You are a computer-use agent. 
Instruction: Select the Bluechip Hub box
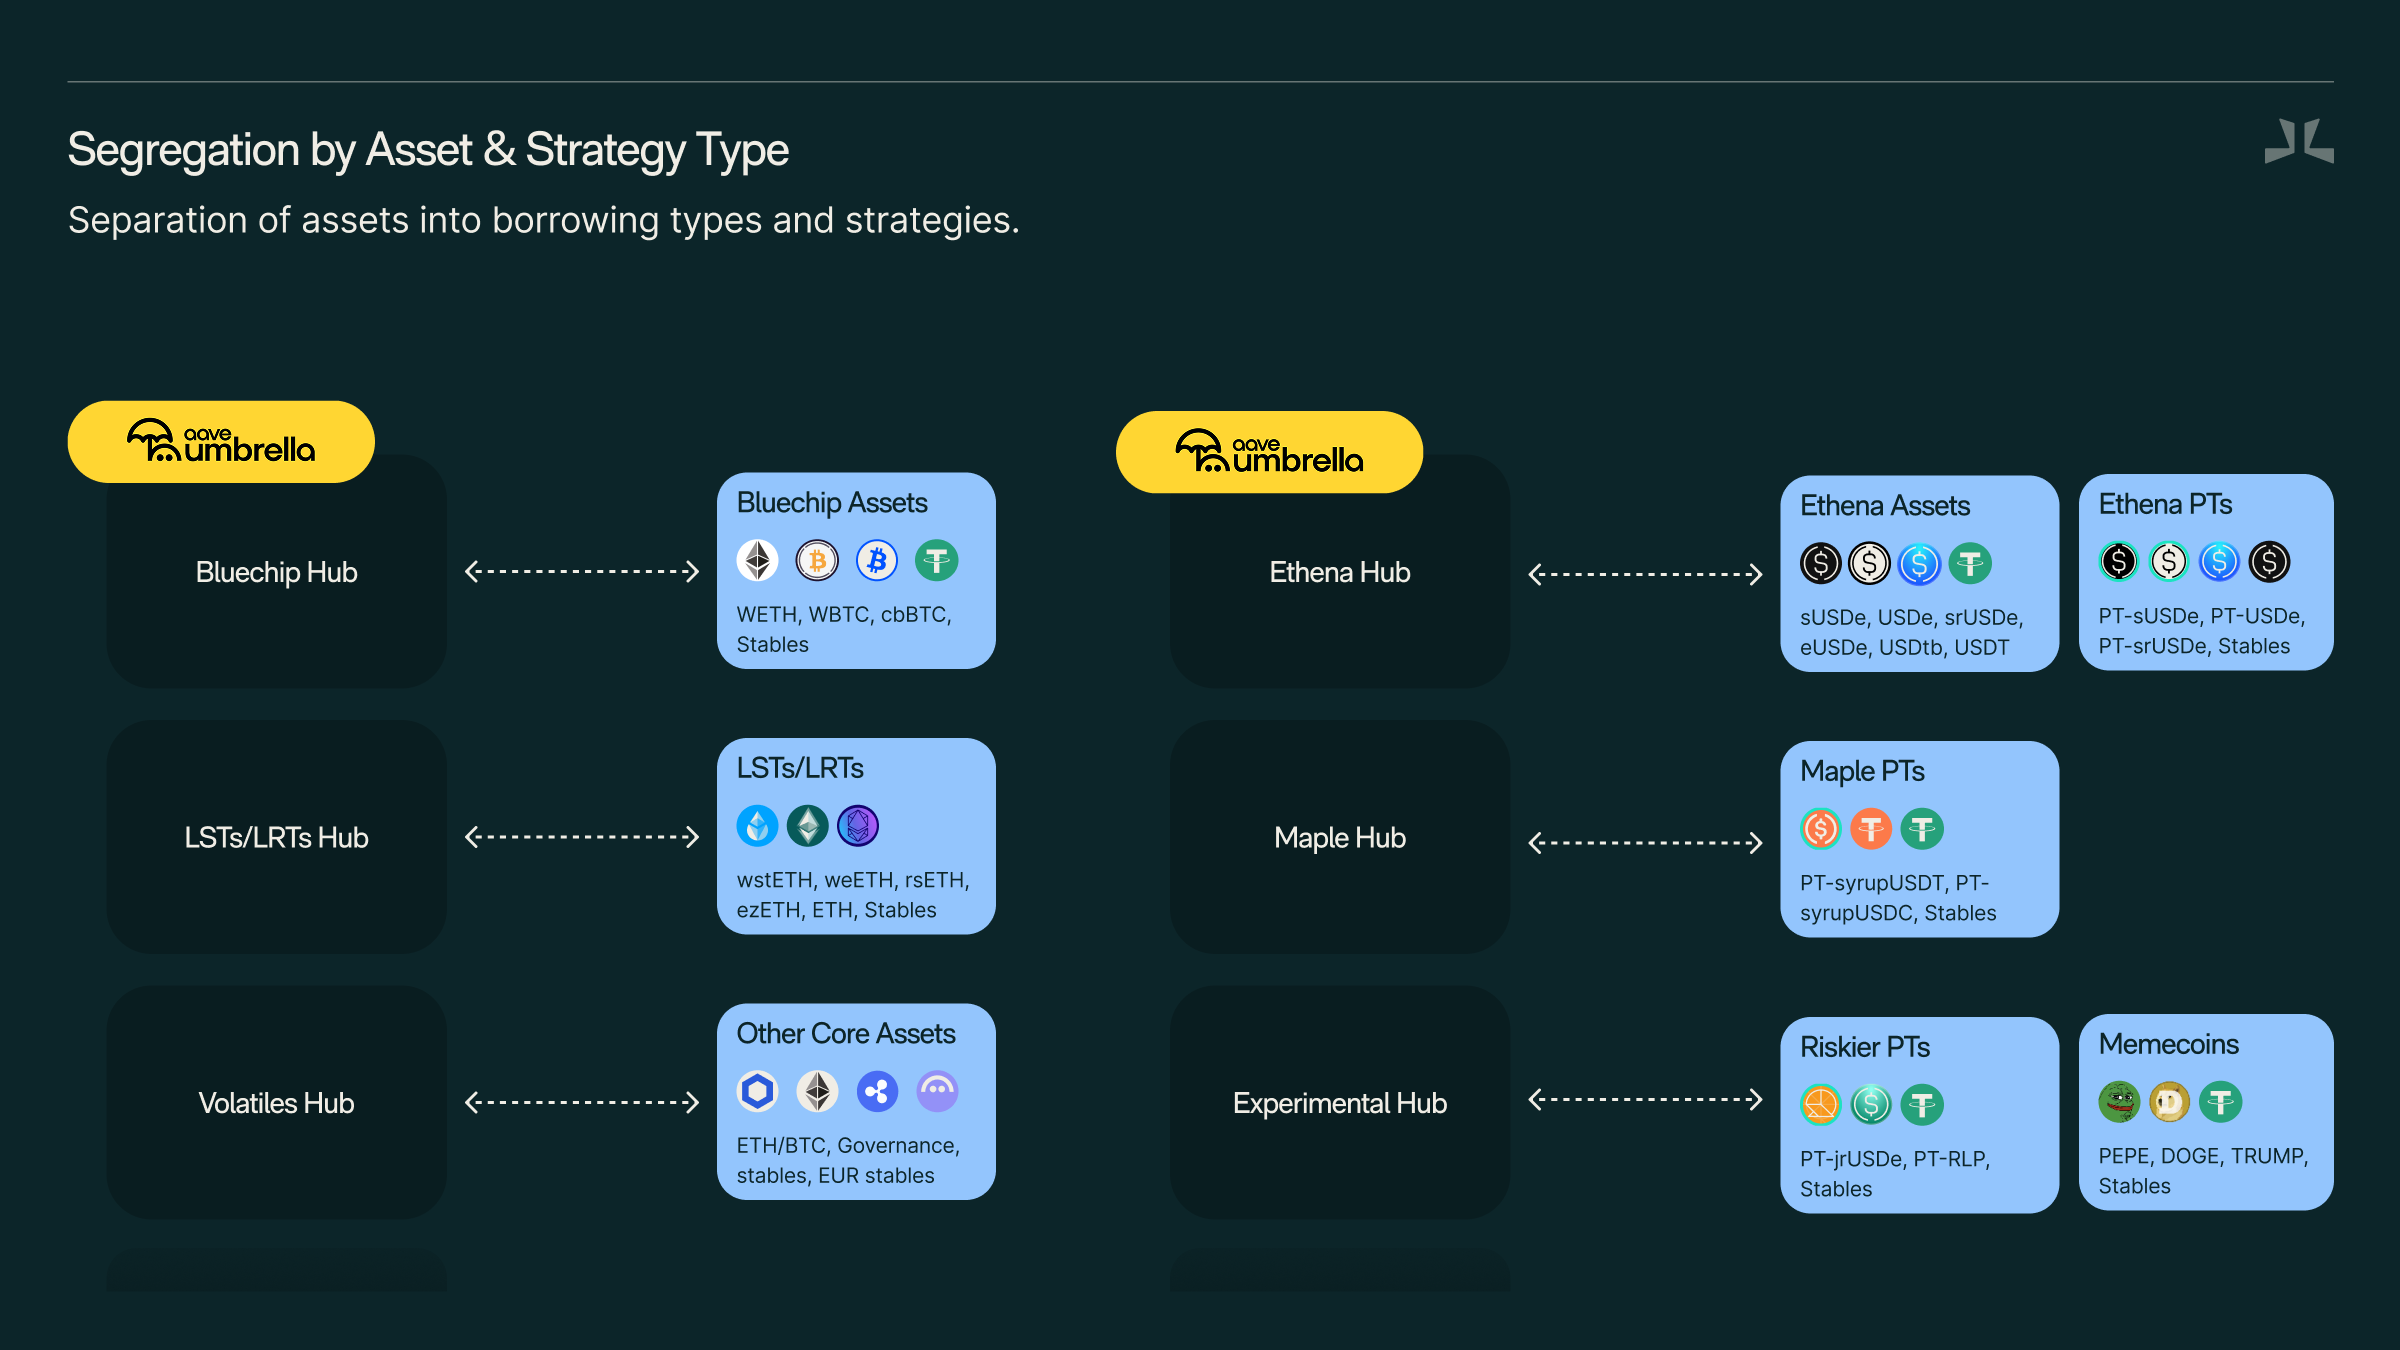click(277, 571)
